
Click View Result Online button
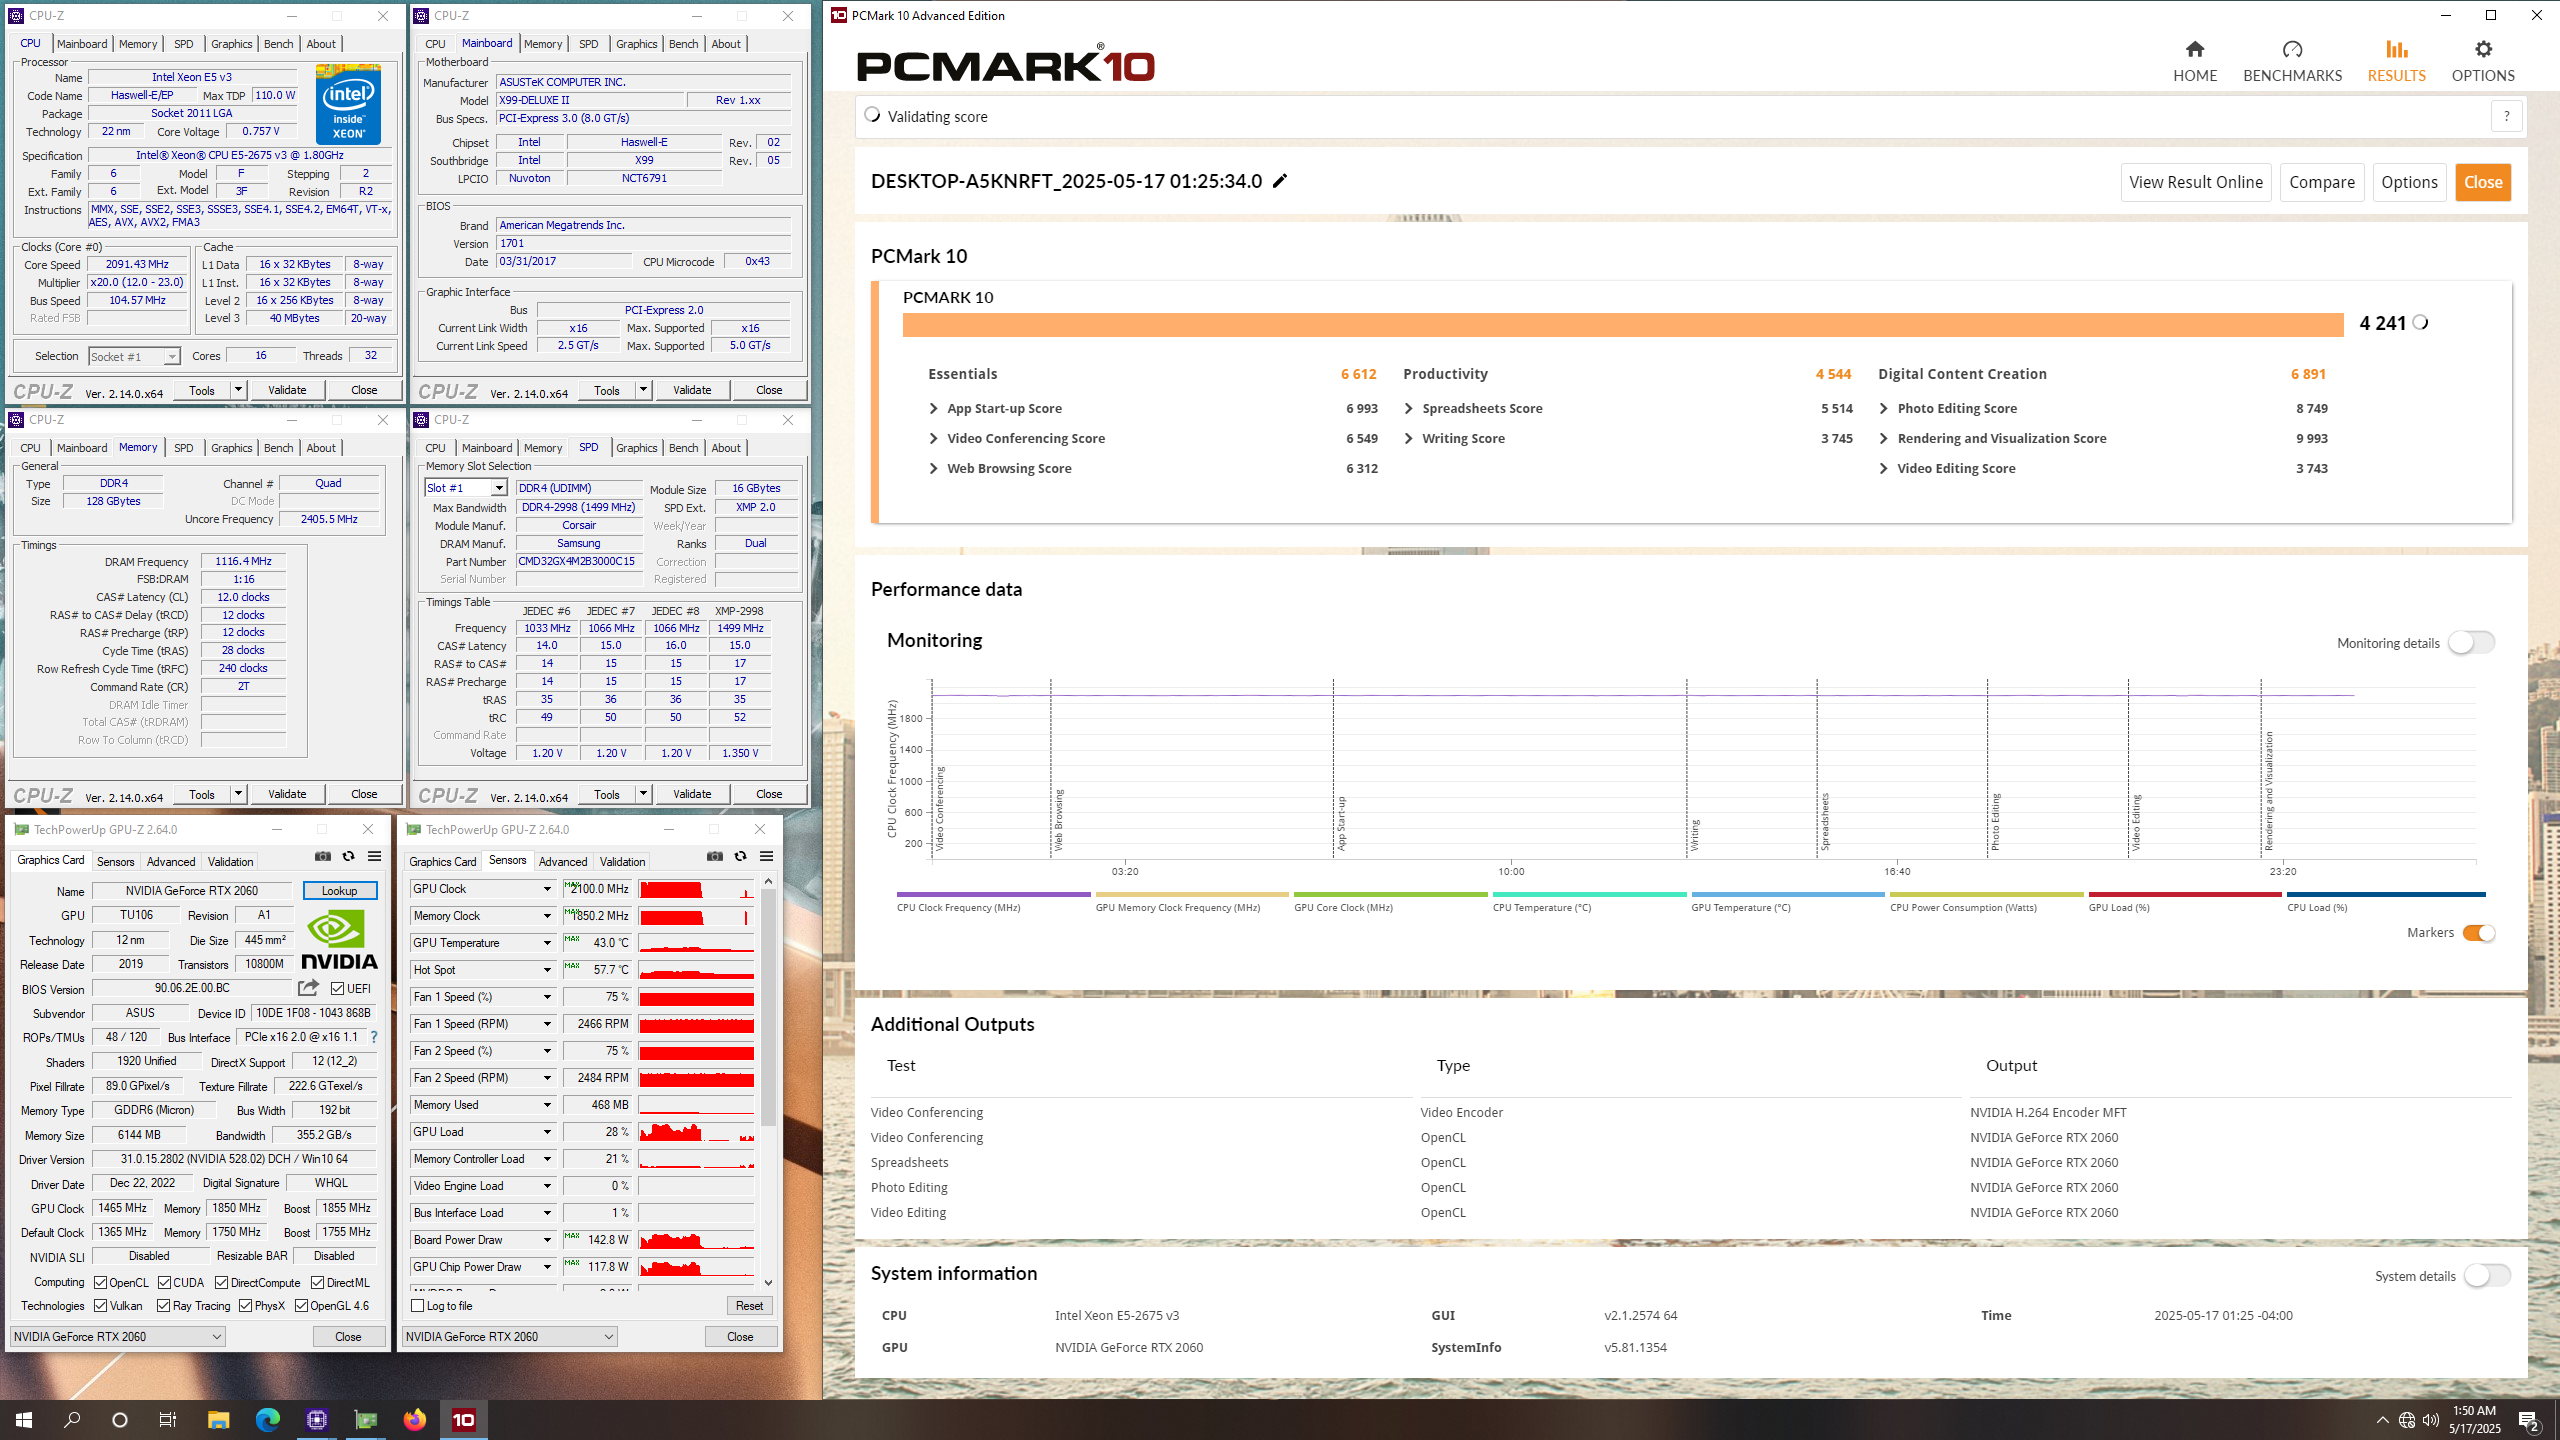coord(2196,182)
